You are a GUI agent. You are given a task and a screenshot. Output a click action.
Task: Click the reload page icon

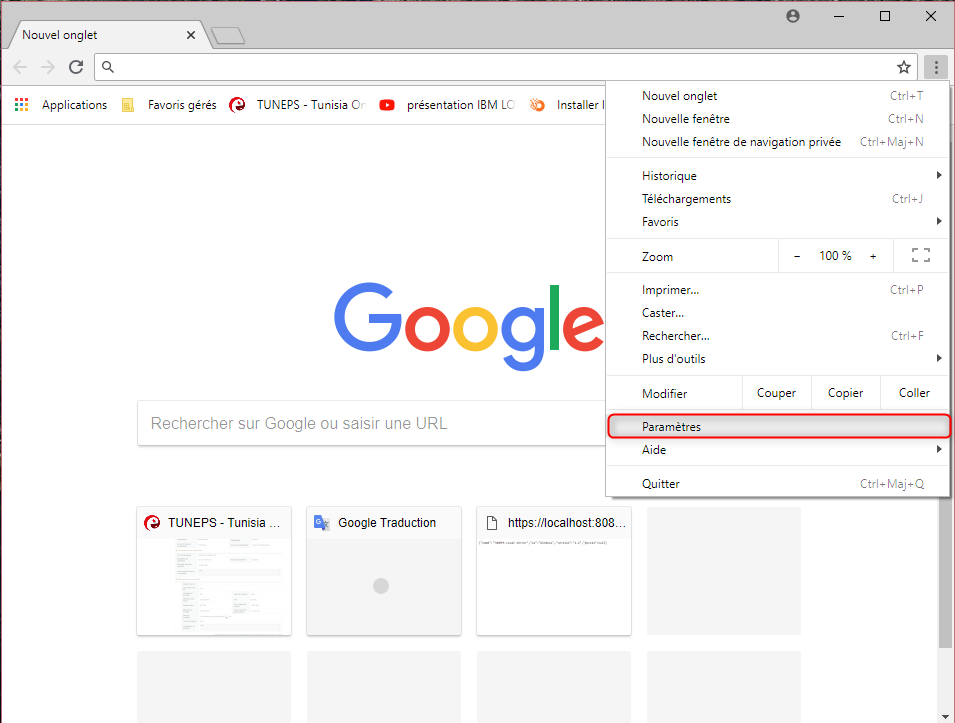tap(76, 67)
